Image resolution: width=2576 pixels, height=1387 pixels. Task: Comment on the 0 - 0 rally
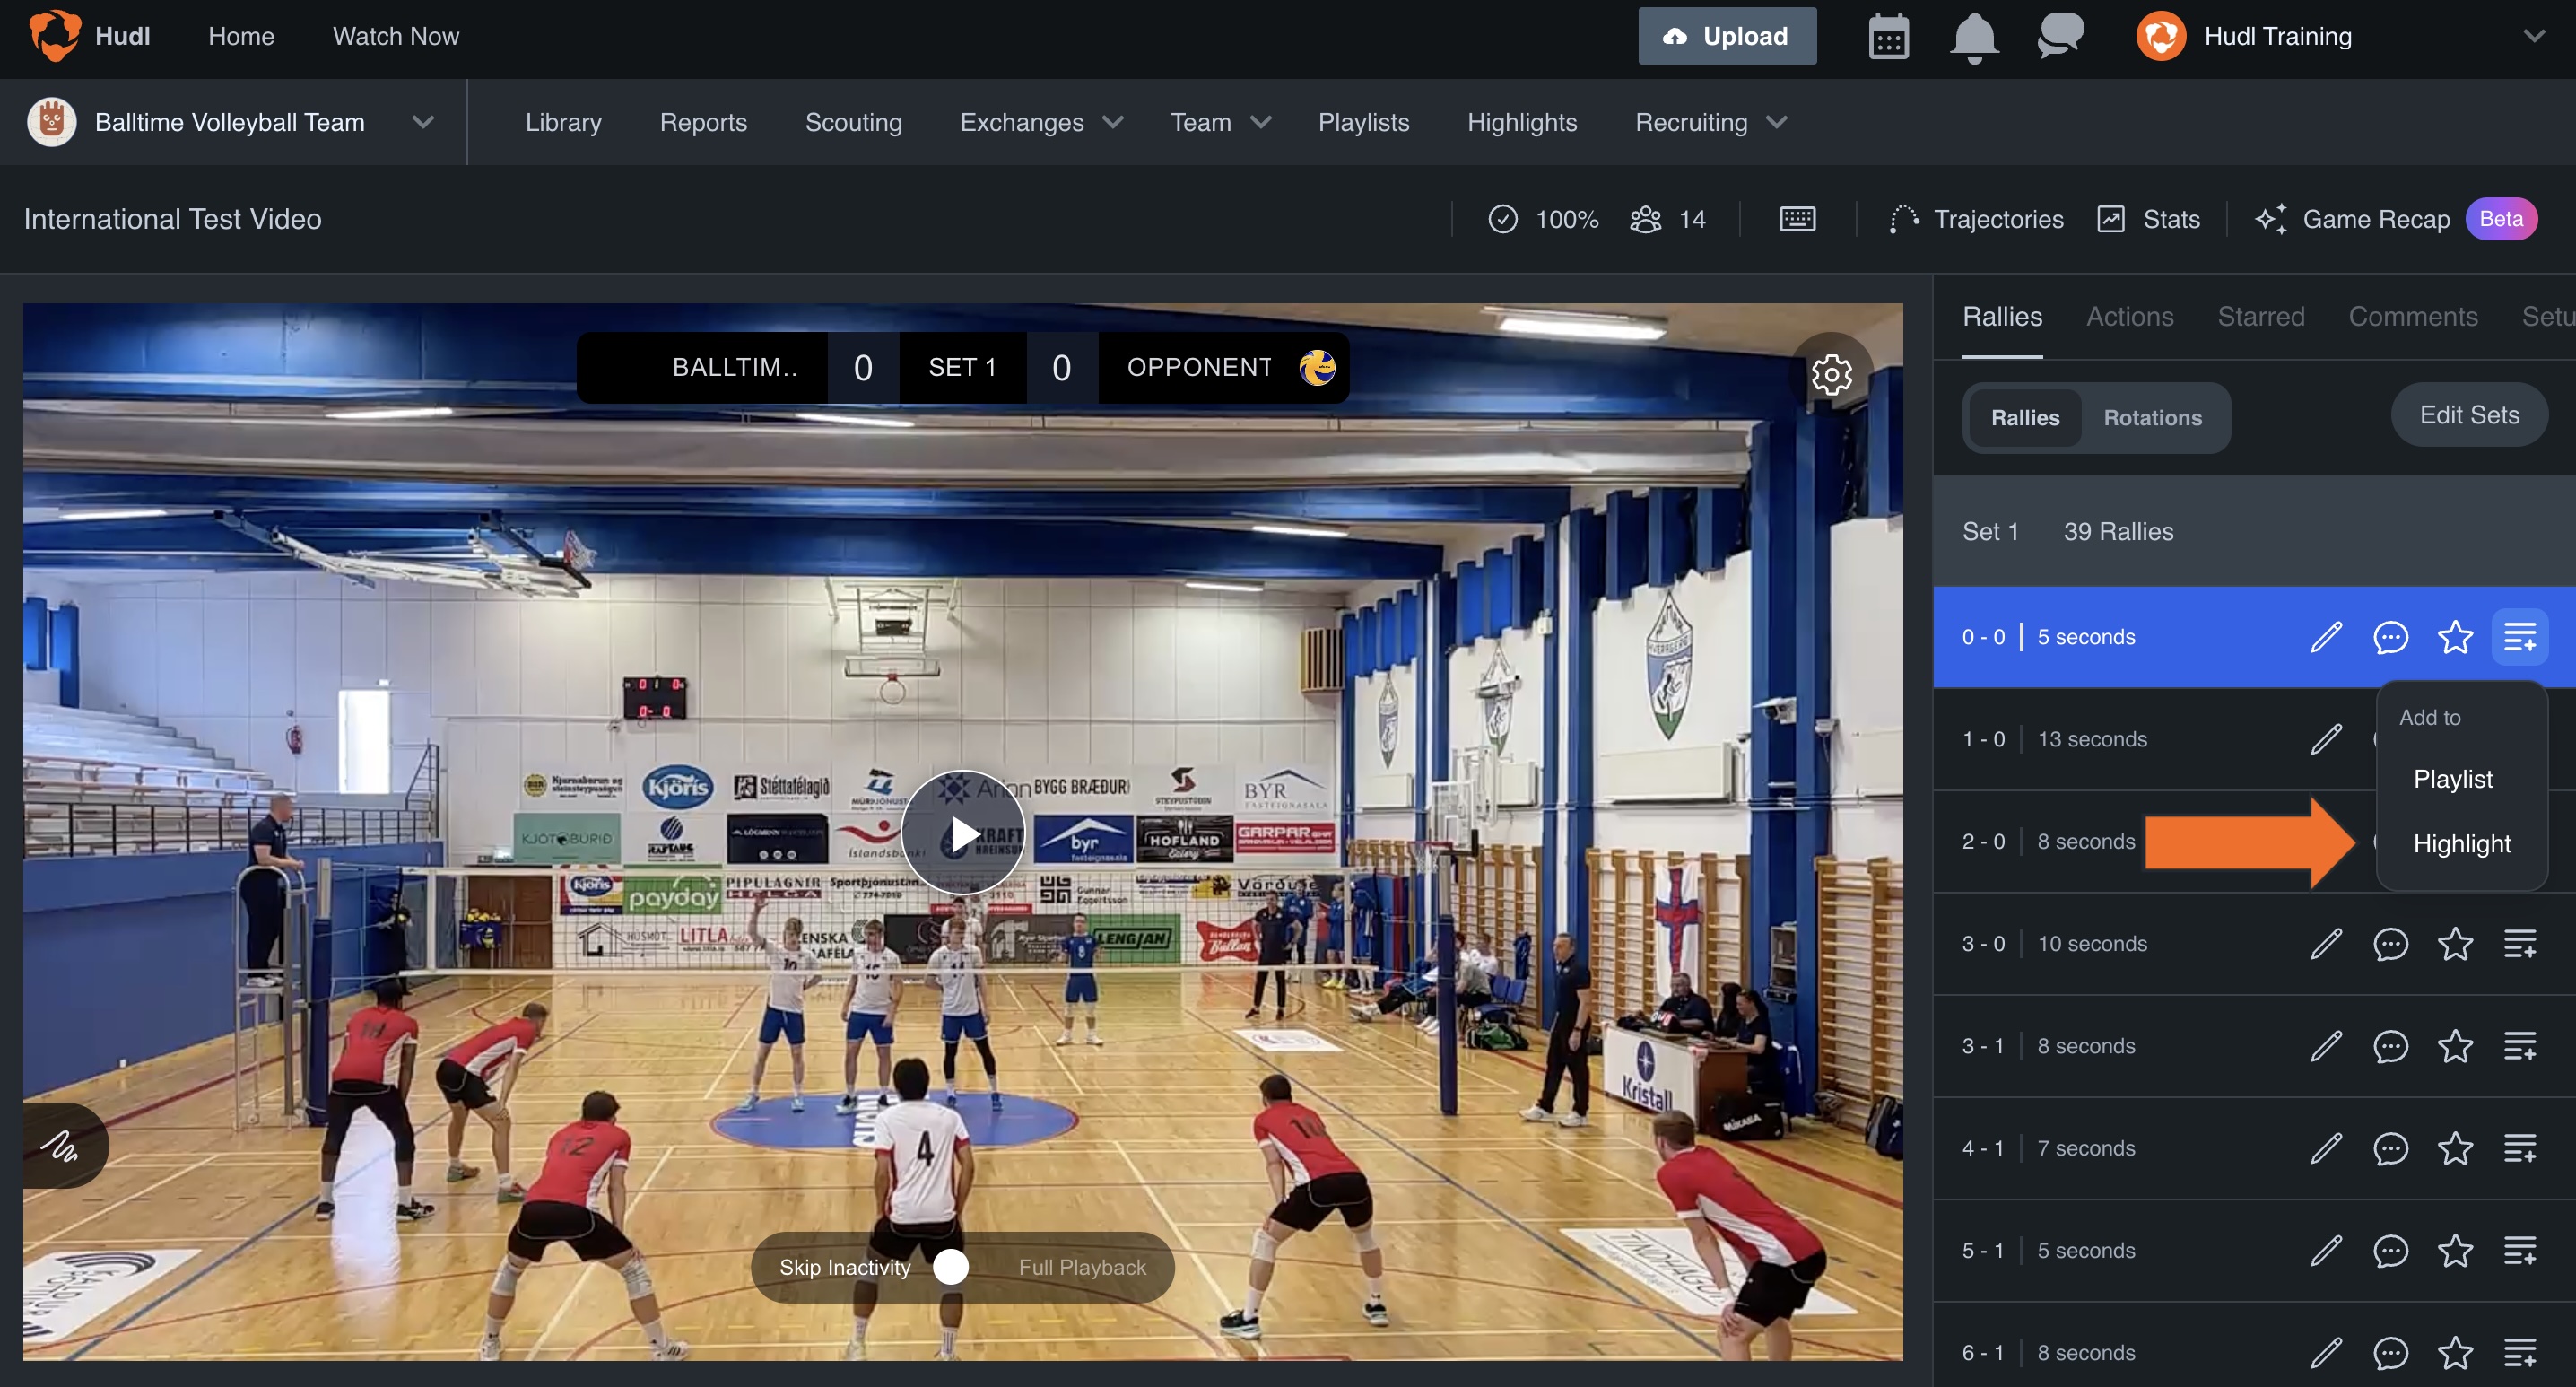[x=2390, y=637]
